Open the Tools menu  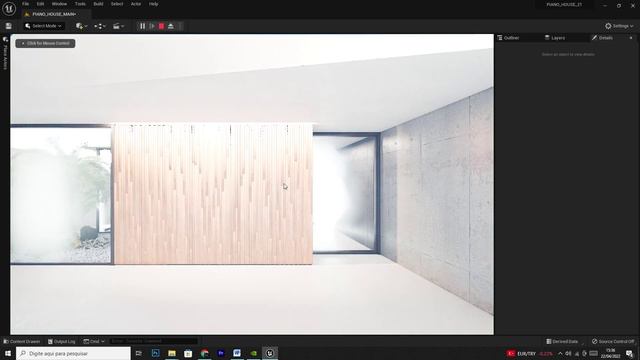pos(80,4)
